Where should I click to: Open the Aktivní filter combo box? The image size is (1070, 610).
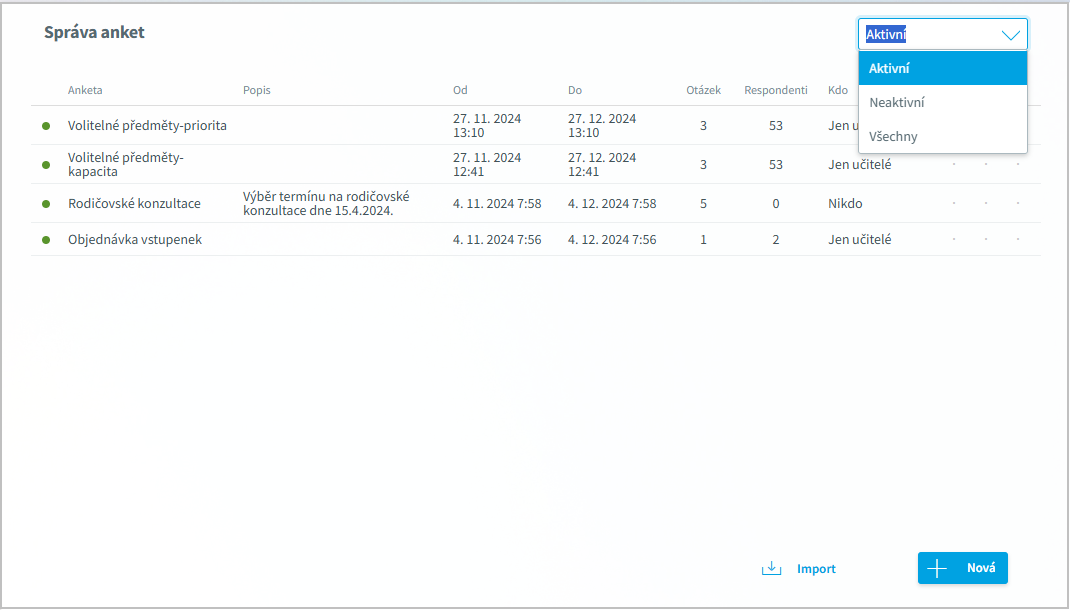tap(942, 34)
